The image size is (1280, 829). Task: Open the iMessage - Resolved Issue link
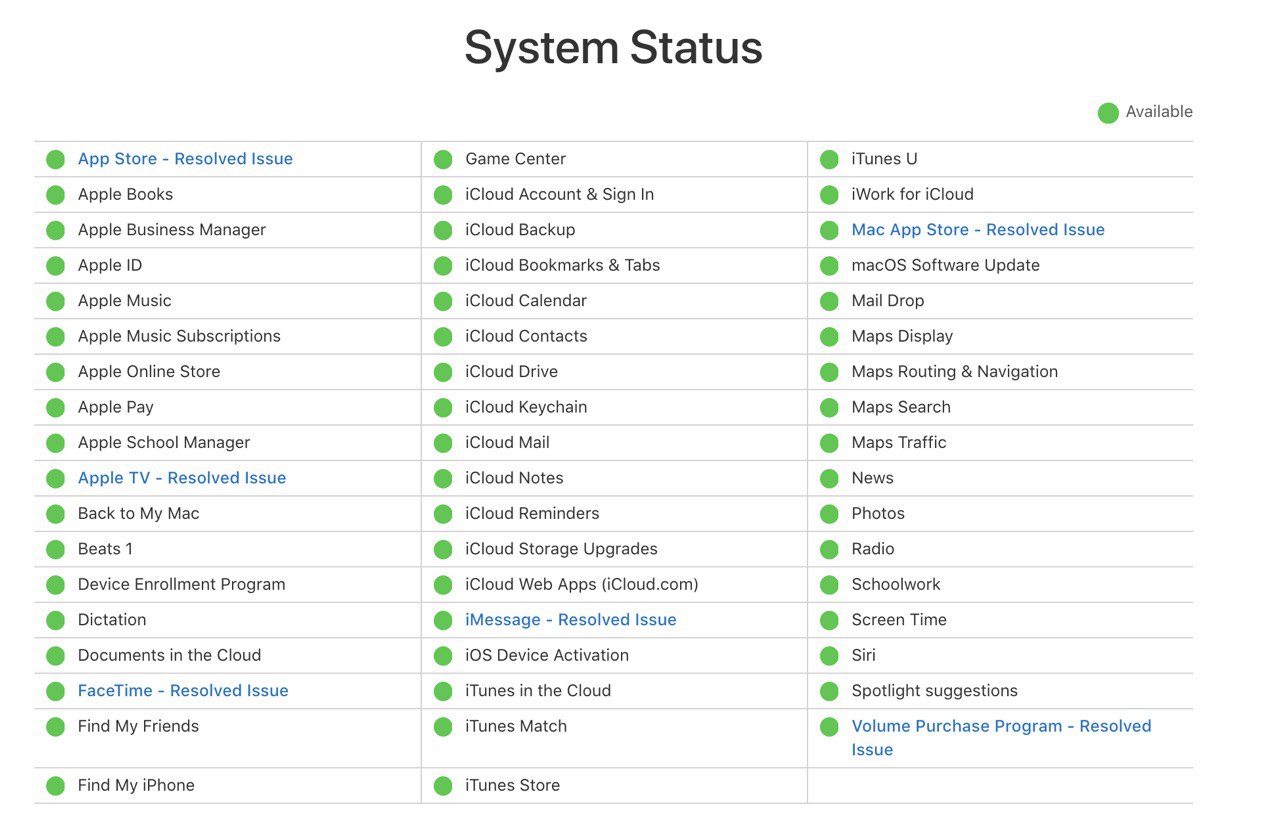point(571,620)
